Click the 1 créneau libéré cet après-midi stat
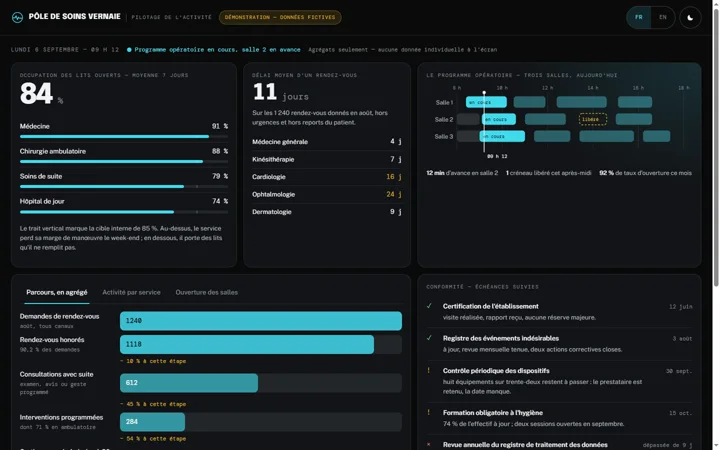720x450 pixels. pos(548,173)
